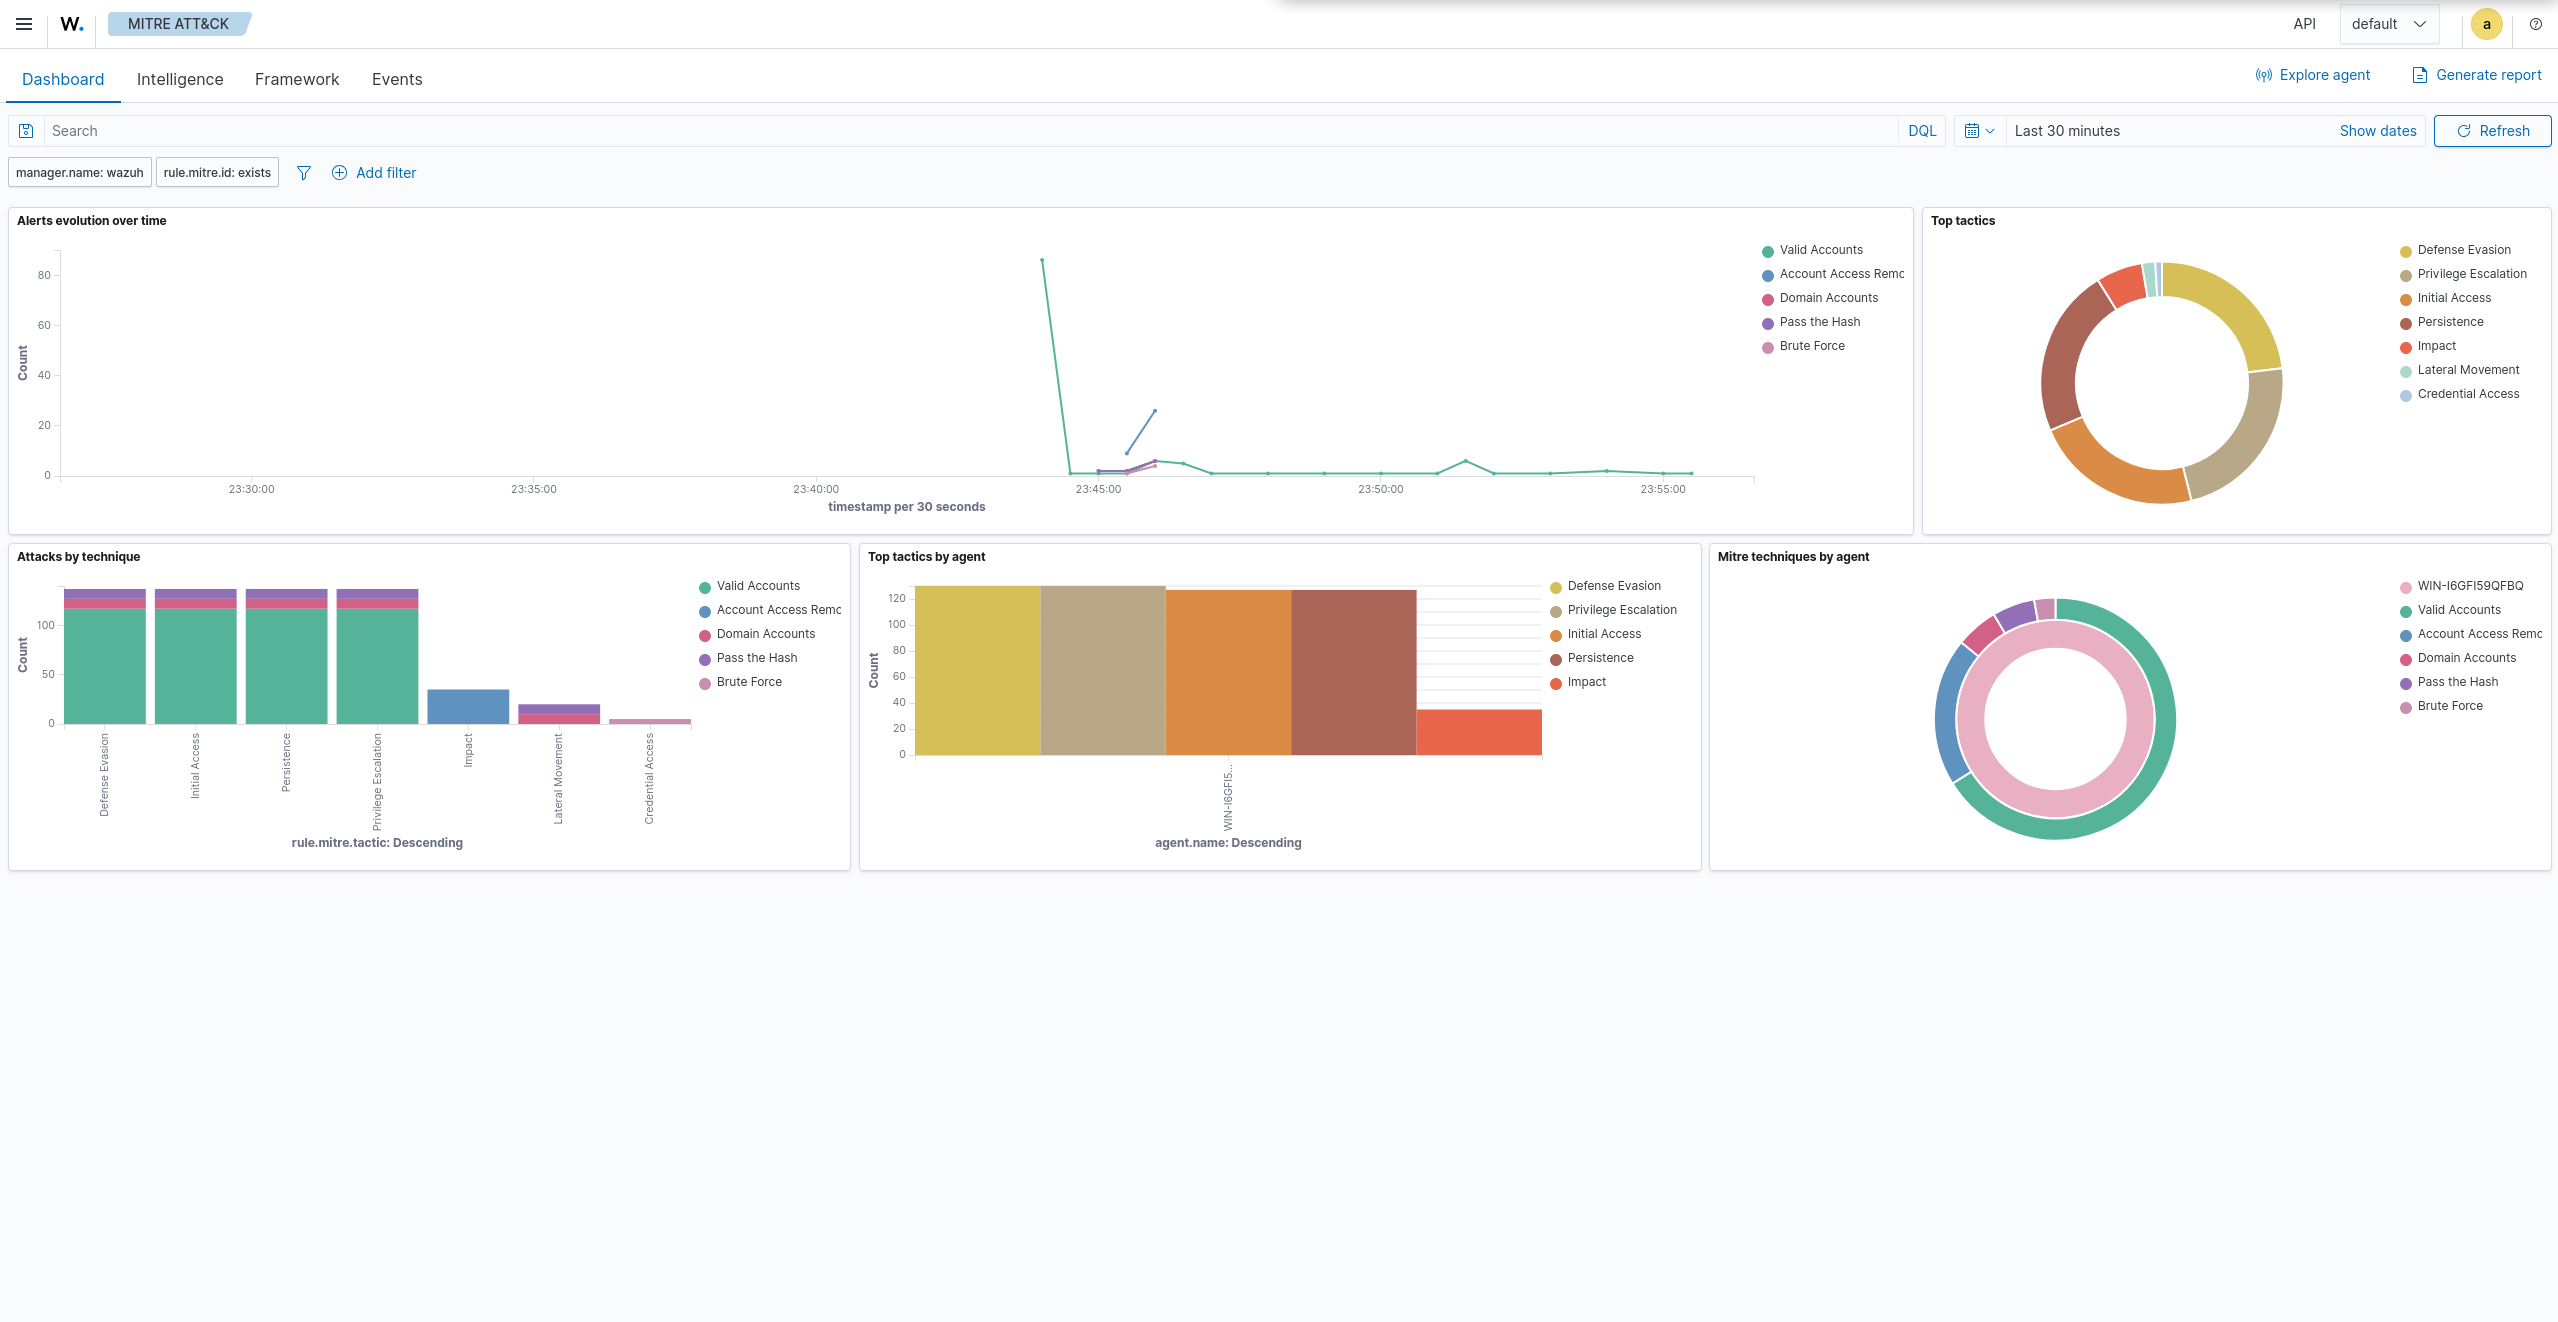2558x1322 pixels.
Task: Click the Explore agent signal icon
Action: point(2264,75)
